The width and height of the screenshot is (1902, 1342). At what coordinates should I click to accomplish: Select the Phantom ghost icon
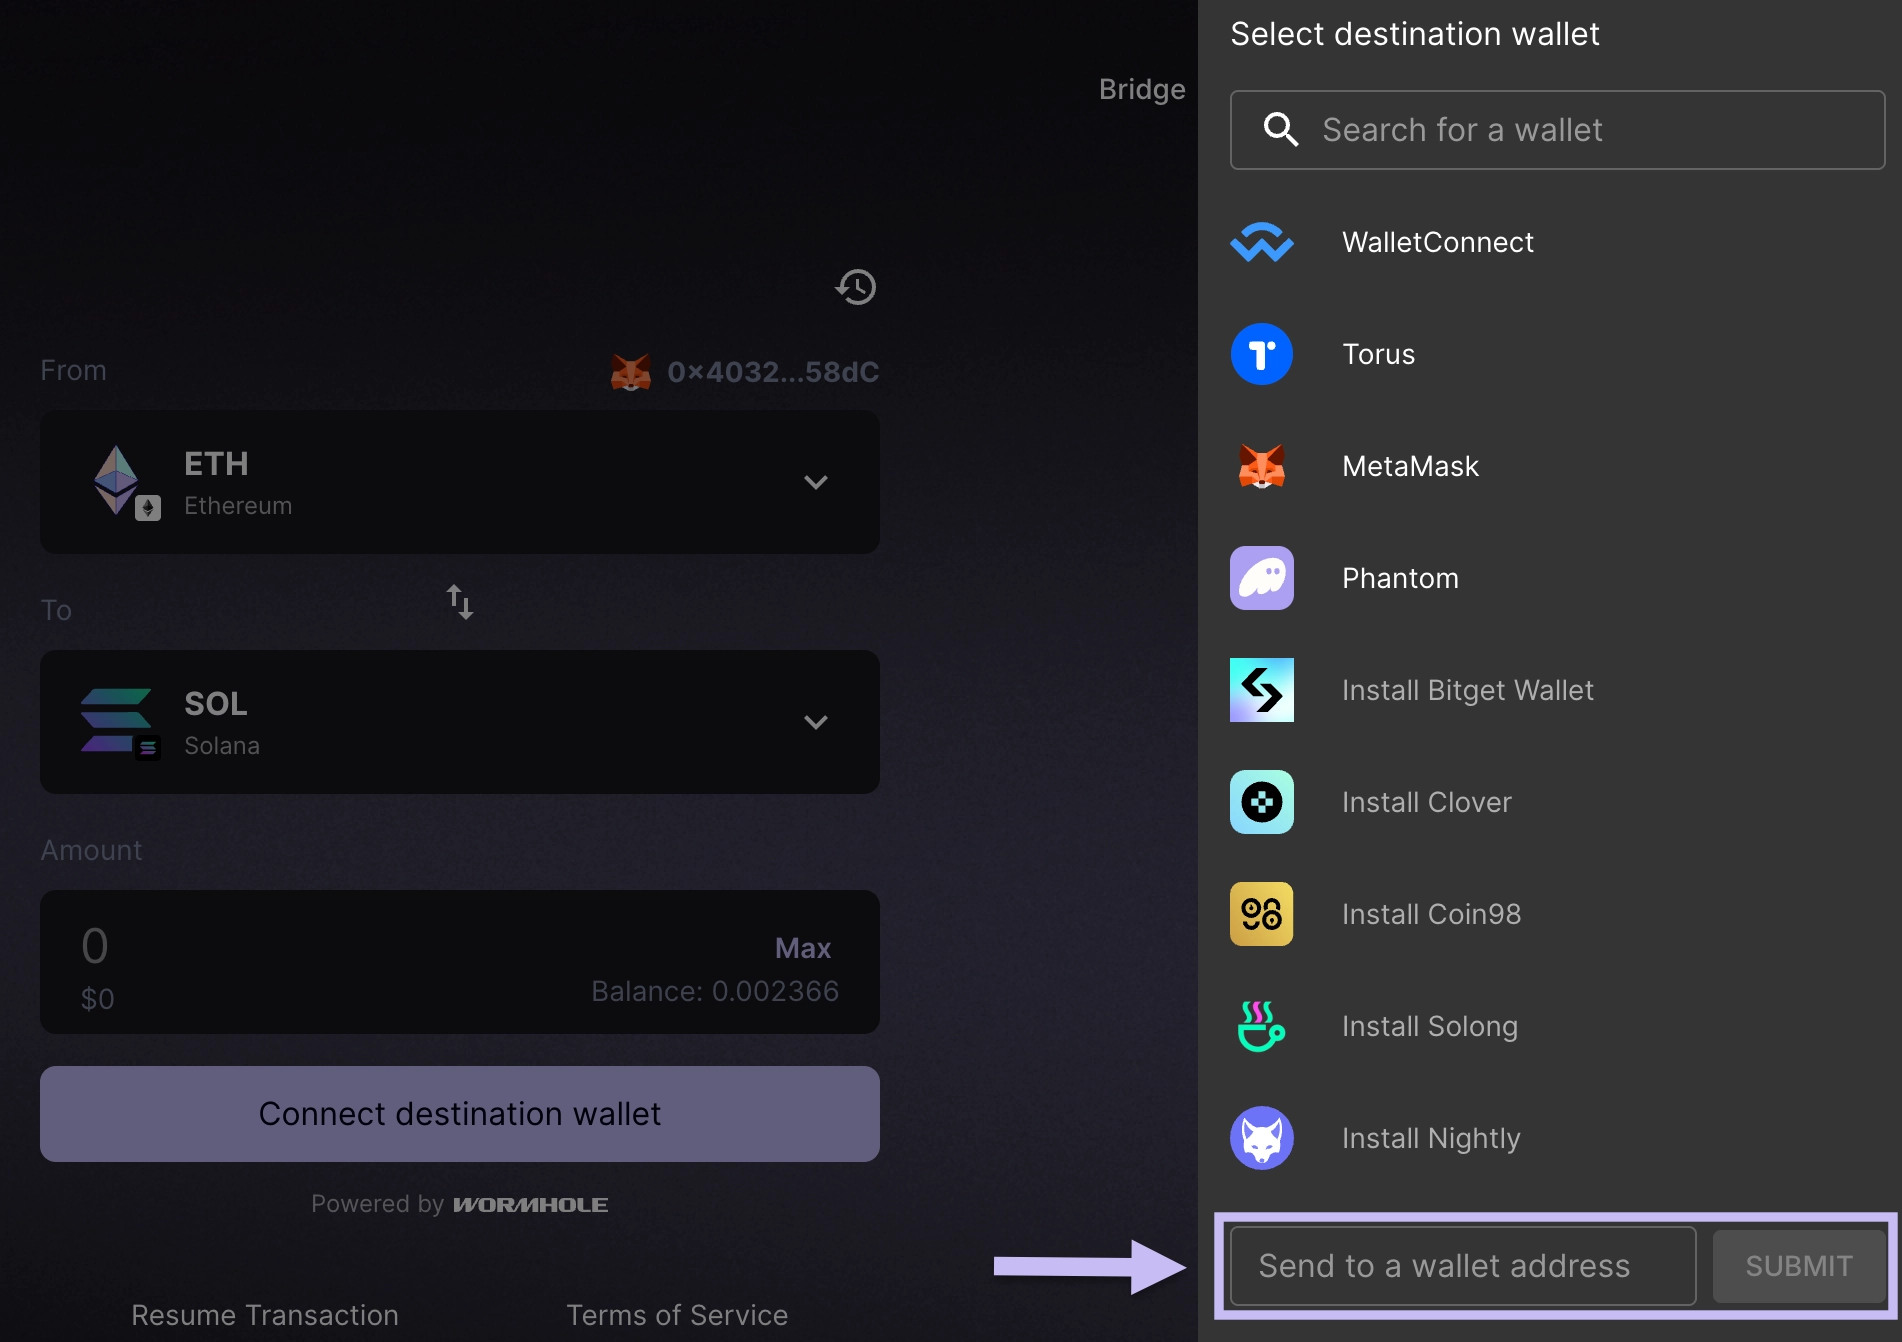pyautogui.click(x=1261, y=578)
